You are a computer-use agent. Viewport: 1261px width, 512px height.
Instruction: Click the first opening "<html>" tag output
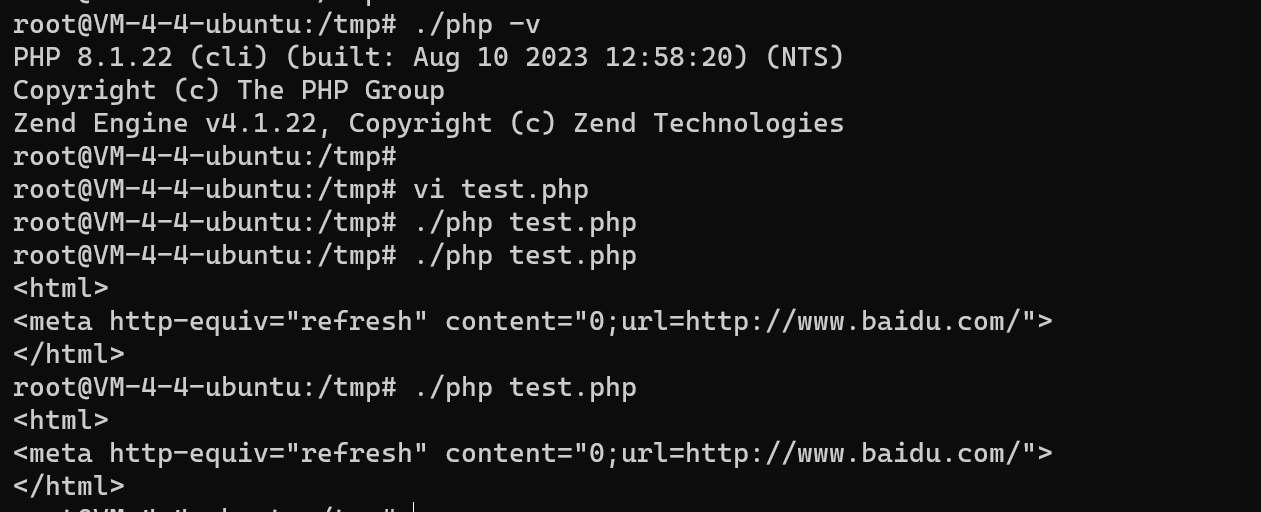pos(60,288)
